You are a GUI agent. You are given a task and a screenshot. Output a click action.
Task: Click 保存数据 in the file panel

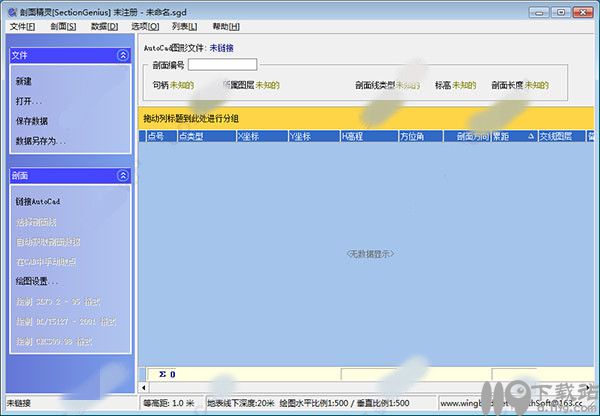click(32, 121)
